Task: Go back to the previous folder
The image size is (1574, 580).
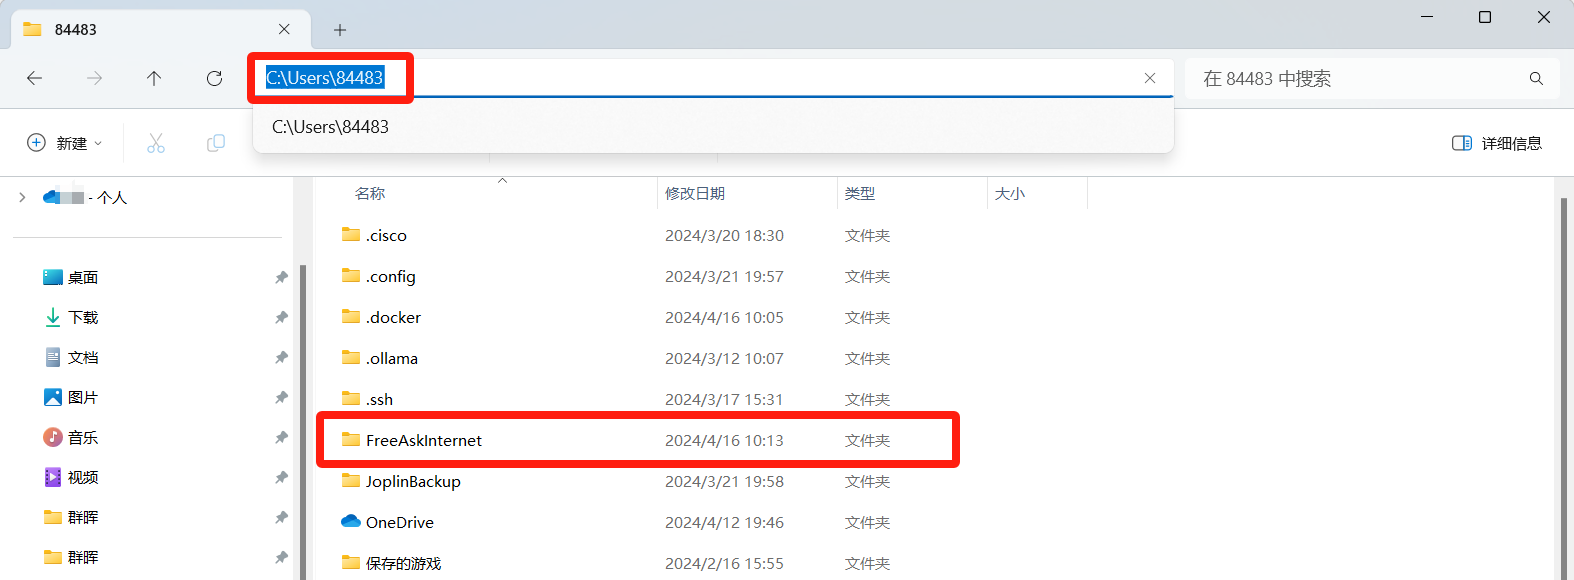Action: [35, 78]
